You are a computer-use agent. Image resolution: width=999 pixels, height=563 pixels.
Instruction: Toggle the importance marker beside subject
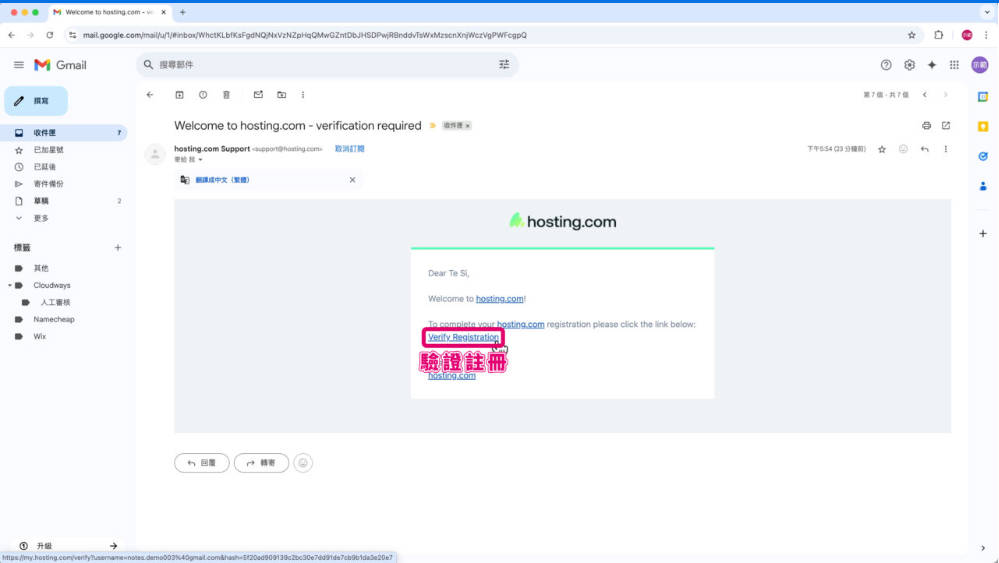[x=433, y=125]
